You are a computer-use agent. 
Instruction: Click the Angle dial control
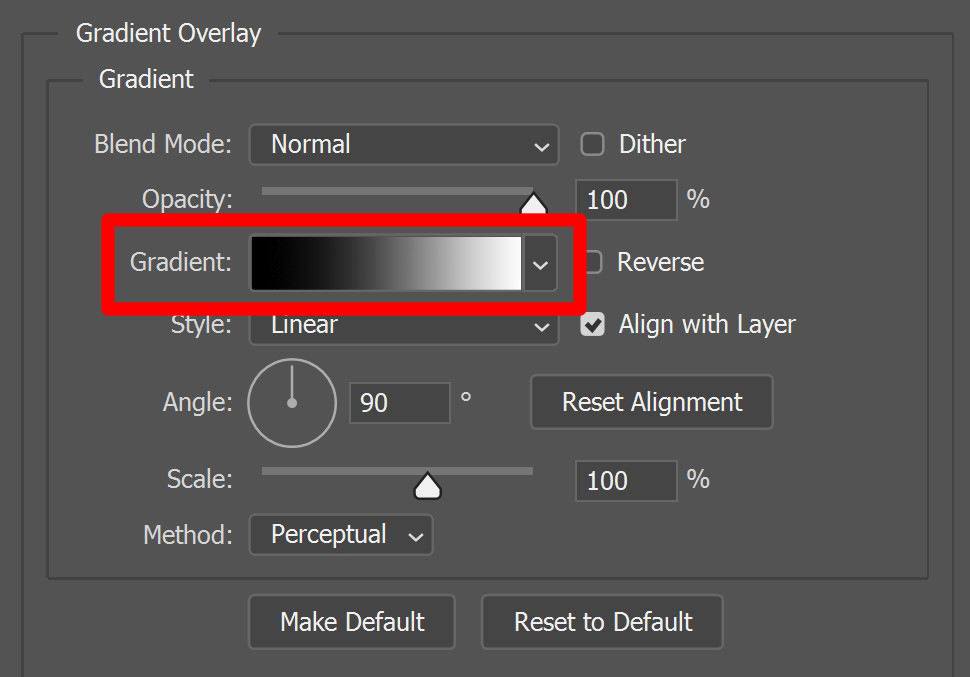click(x=292, y=403)
